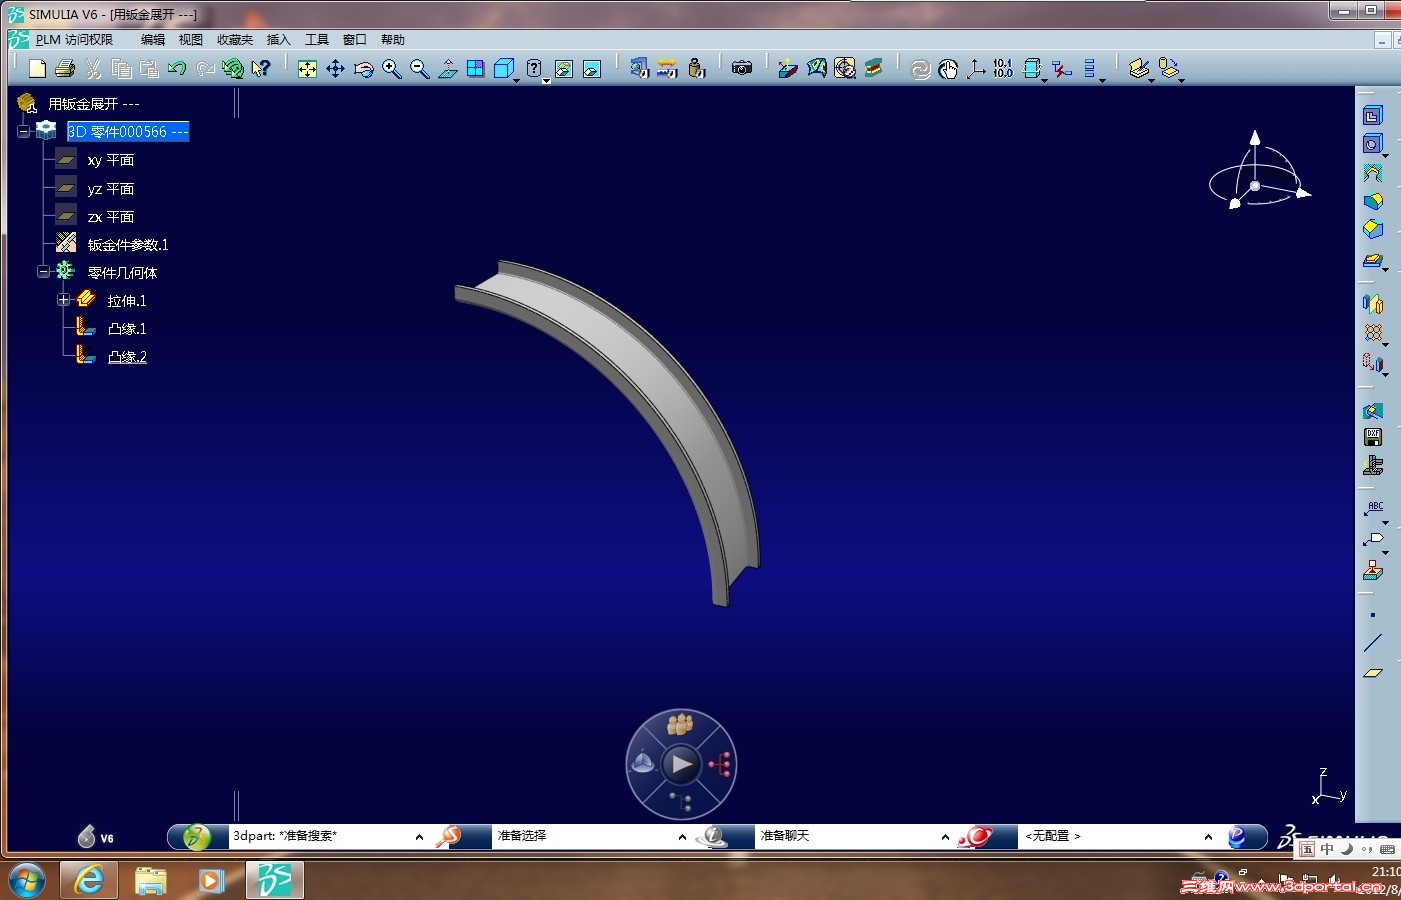Open the media player taskbar icon
The height and width of the screenshot is (900, 1401).
click(x=212, y=880)
